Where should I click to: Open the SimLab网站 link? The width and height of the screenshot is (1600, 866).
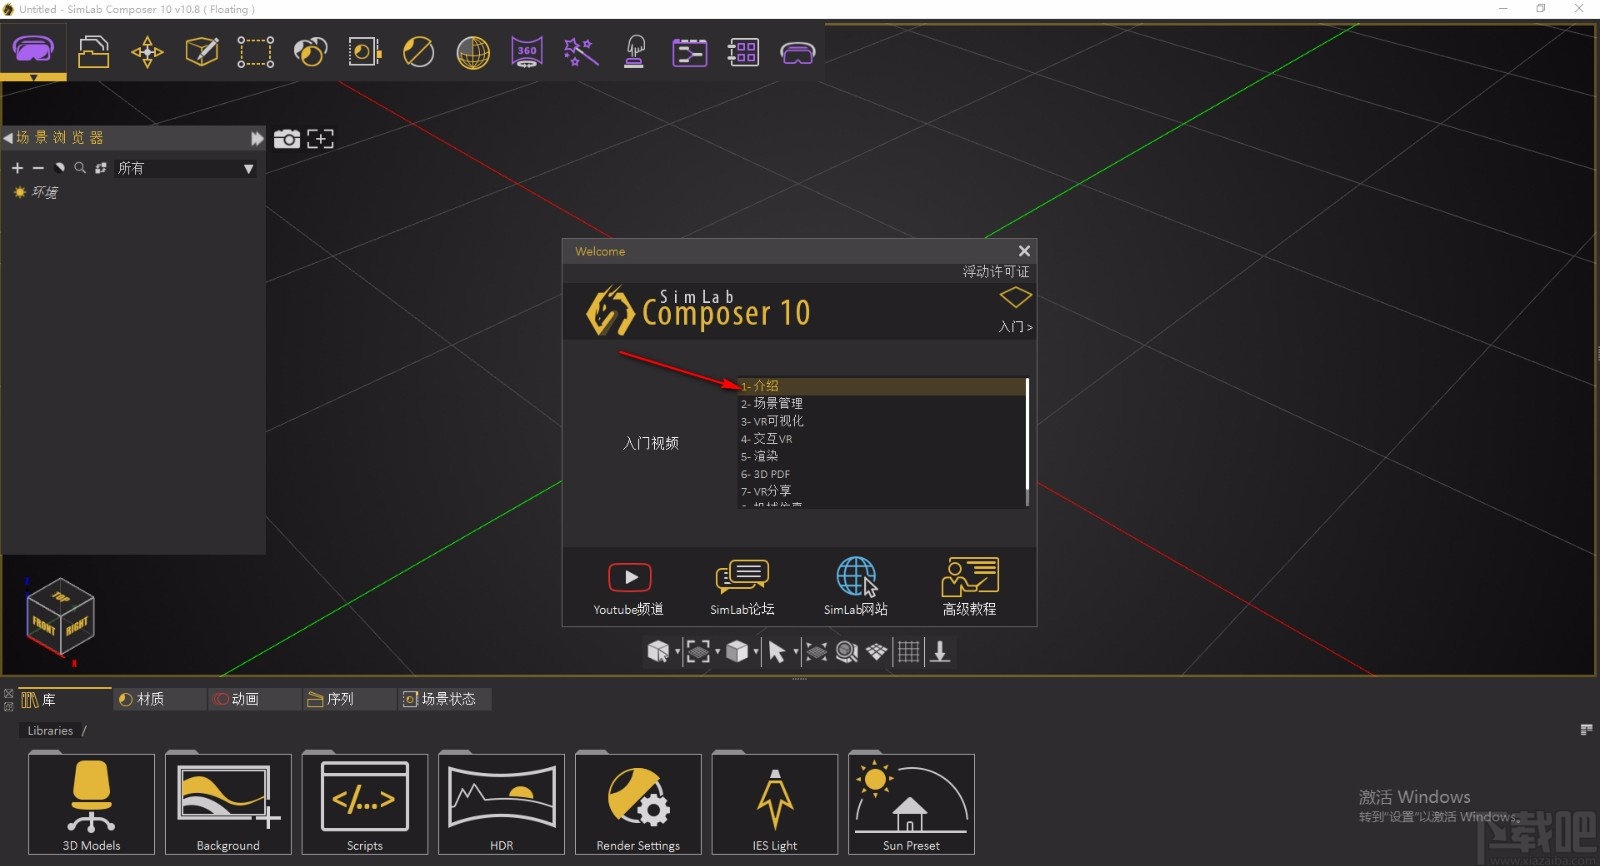pos(856,588)
